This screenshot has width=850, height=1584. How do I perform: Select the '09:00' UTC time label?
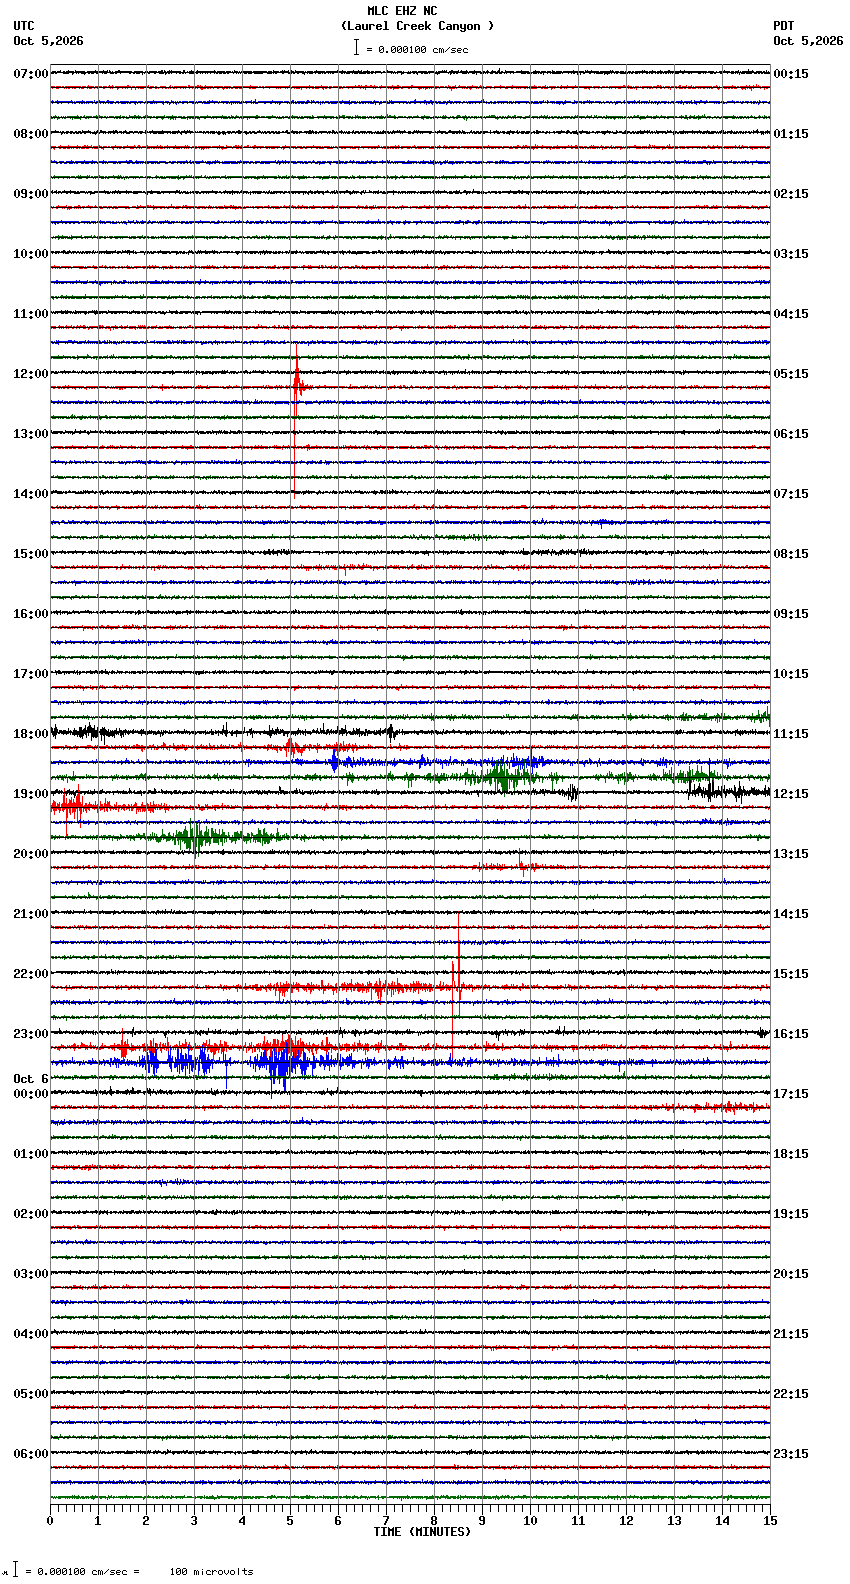point(31,194)
